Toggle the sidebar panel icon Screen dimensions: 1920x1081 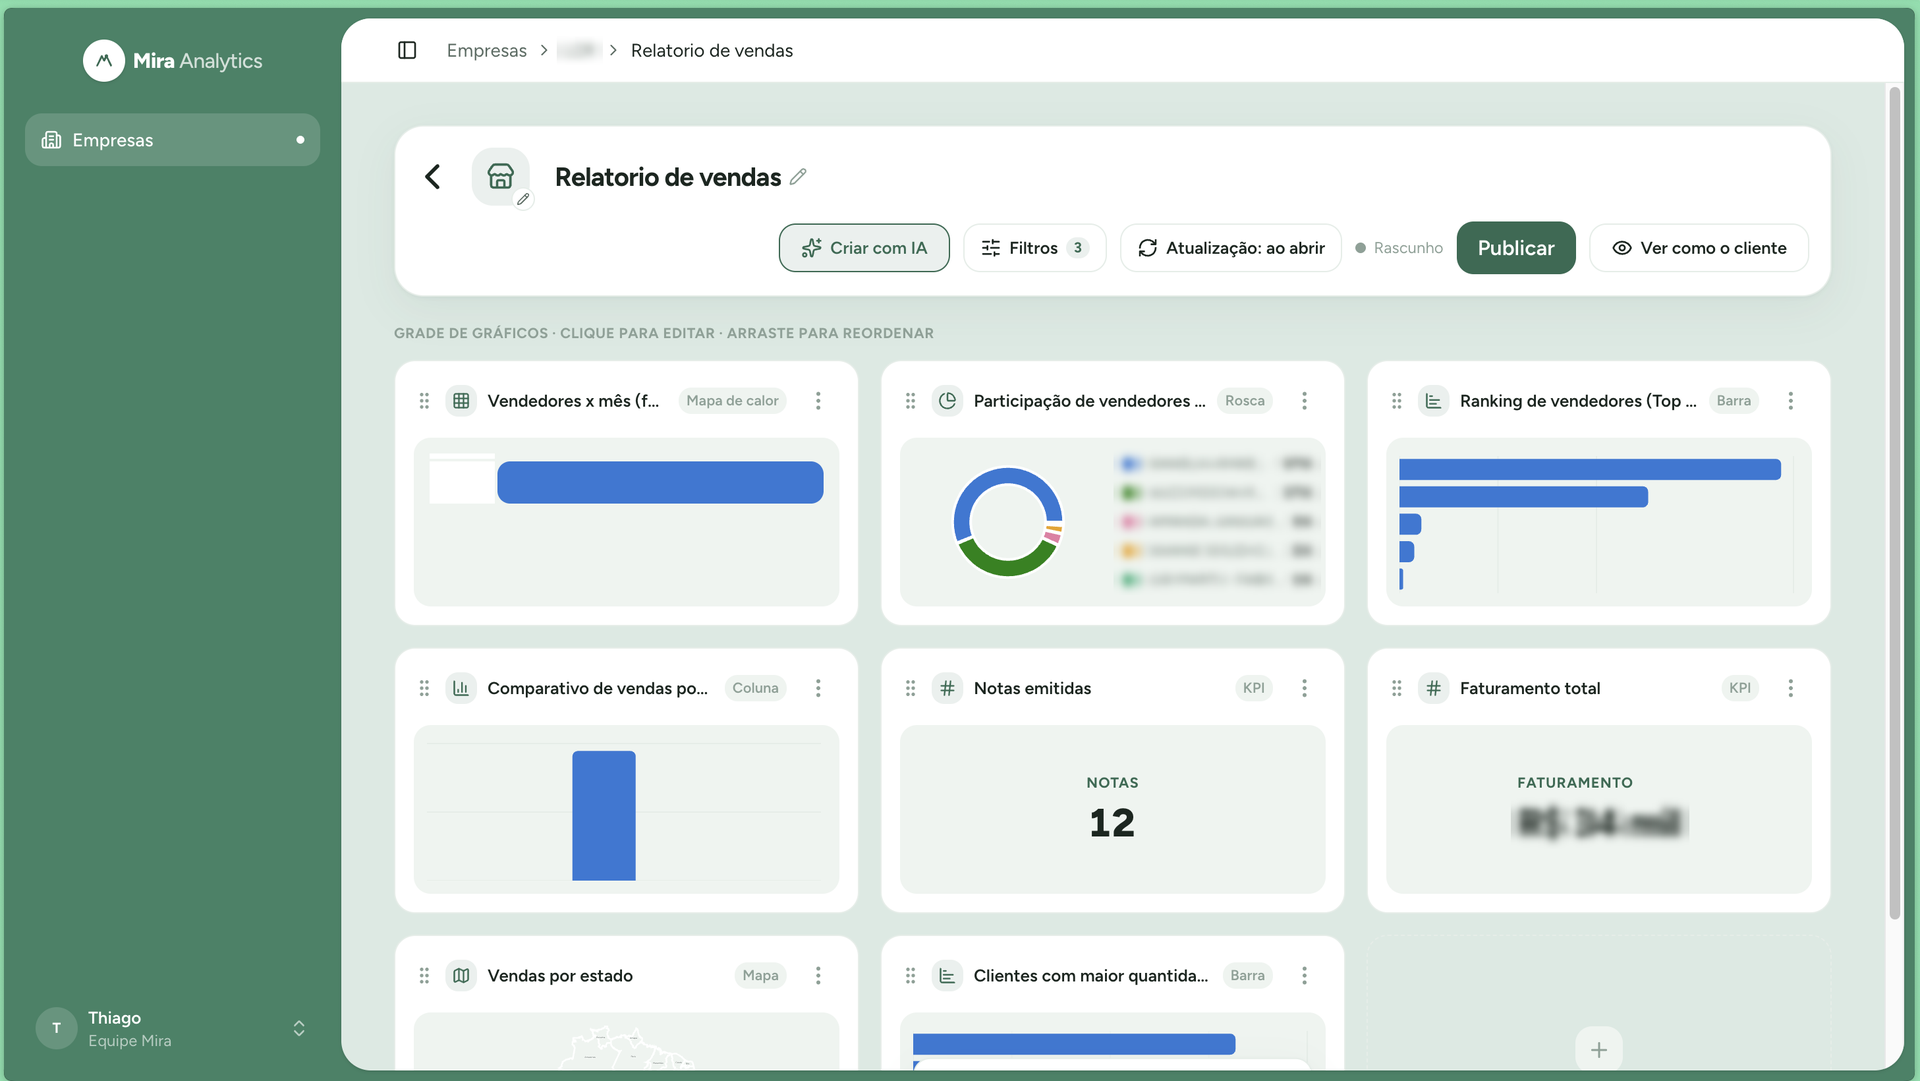pos(407,50)
